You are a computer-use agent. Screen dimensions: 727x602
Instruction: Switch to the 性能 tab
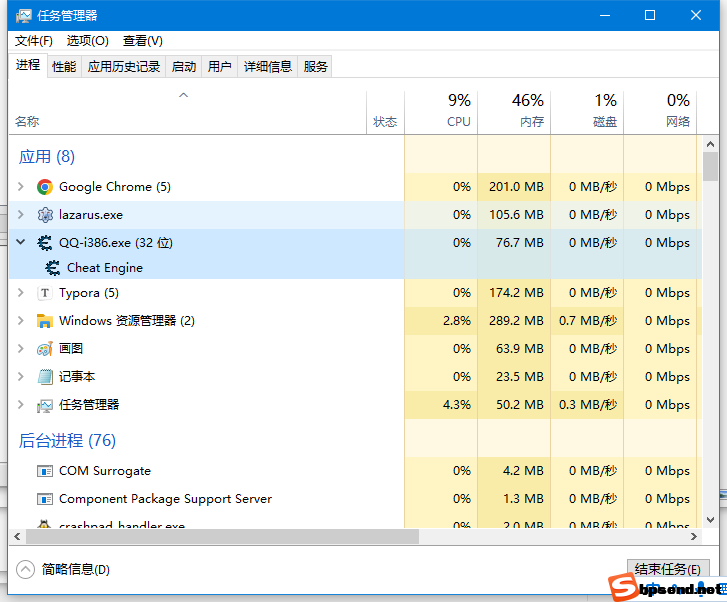point(64,67)
